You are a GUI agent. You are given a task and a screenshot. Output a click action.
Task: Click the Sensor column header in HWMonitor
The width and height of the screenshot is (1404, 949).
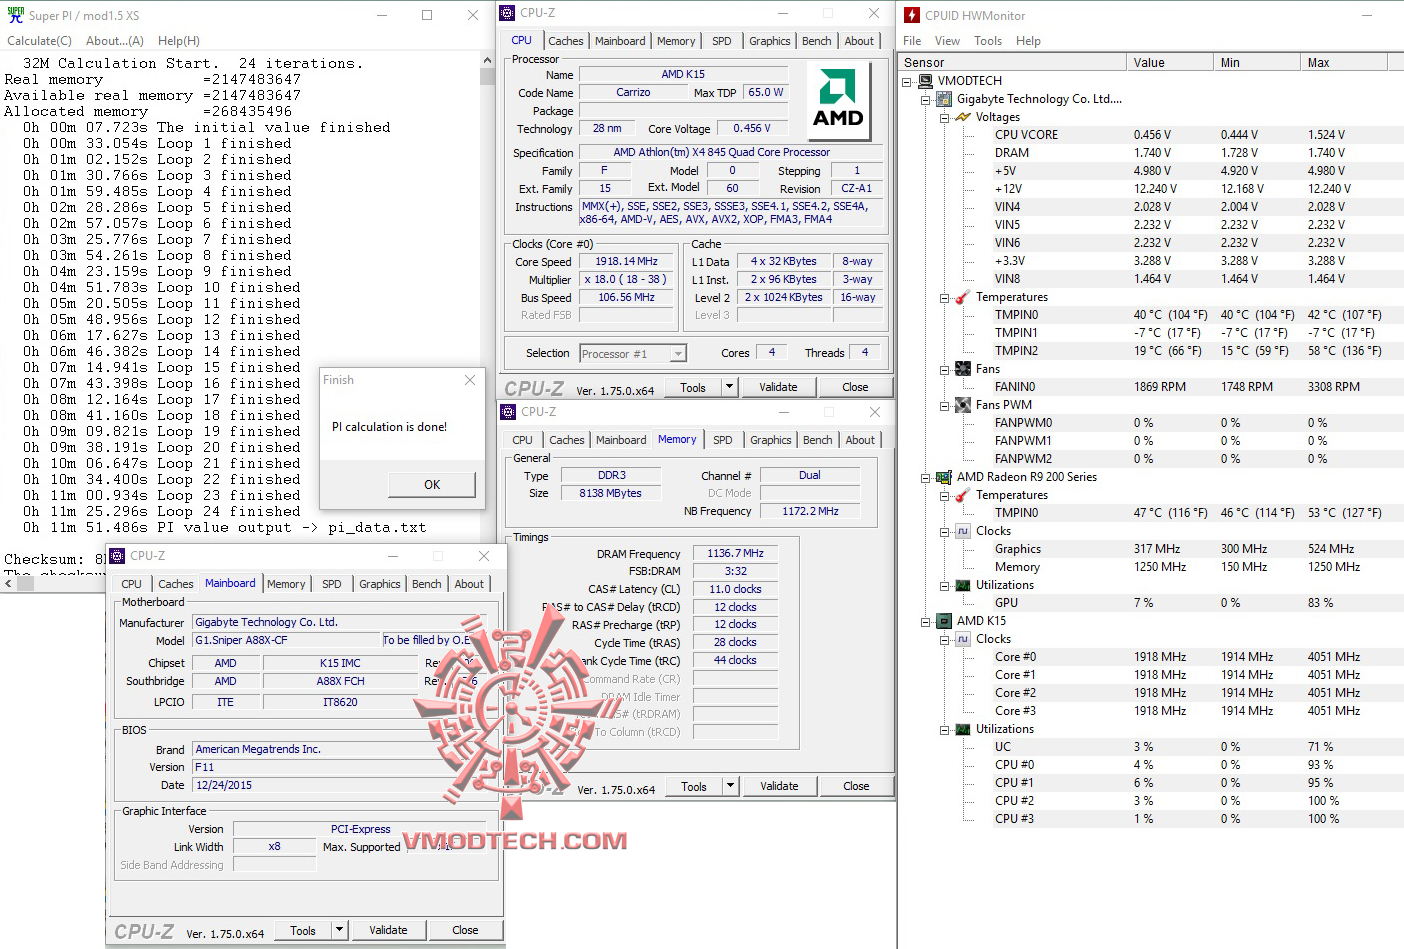point(1011,62)
